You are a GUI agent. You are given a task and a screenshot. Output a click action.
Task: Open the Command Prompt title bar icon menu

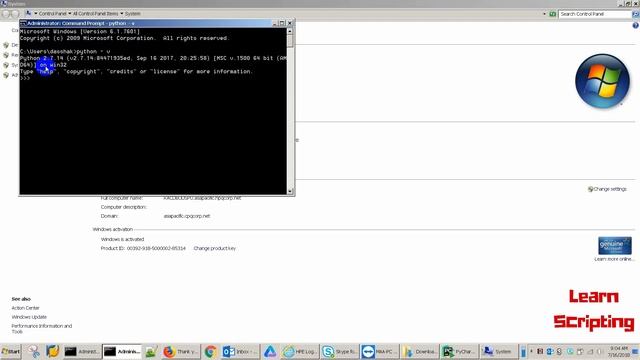(23, 23)
